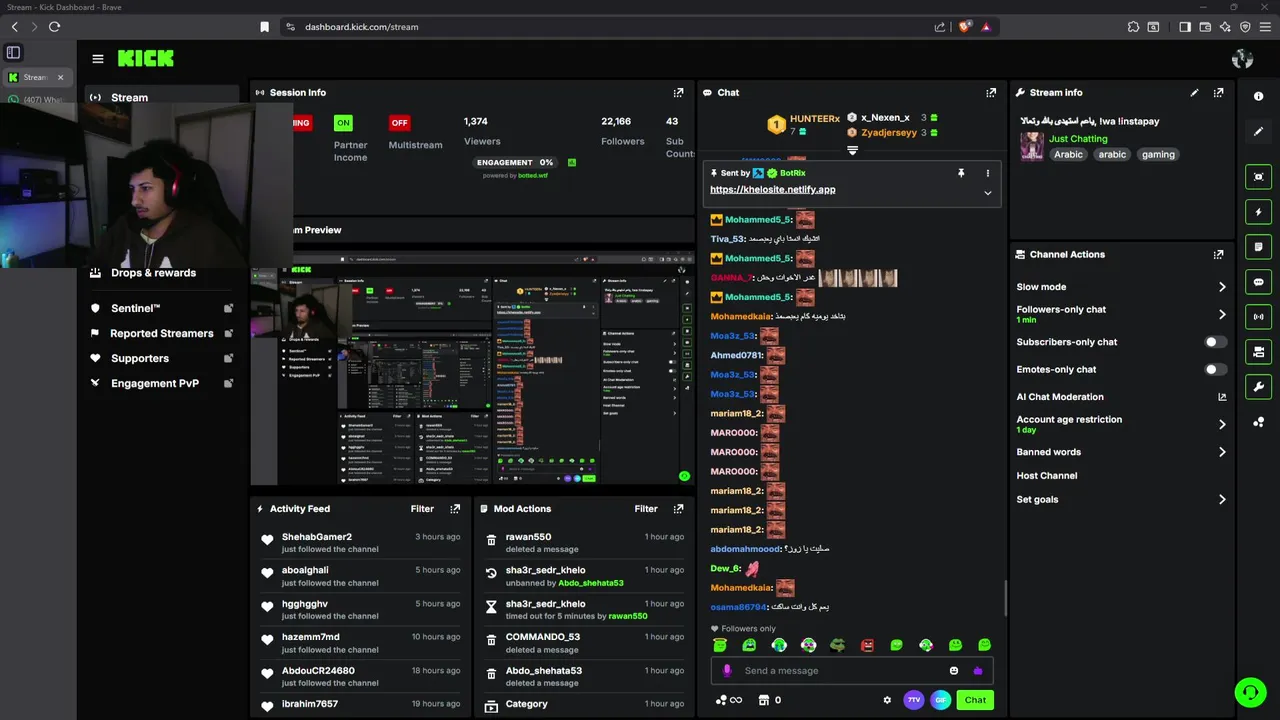Open the pinned message options menu

988,173
